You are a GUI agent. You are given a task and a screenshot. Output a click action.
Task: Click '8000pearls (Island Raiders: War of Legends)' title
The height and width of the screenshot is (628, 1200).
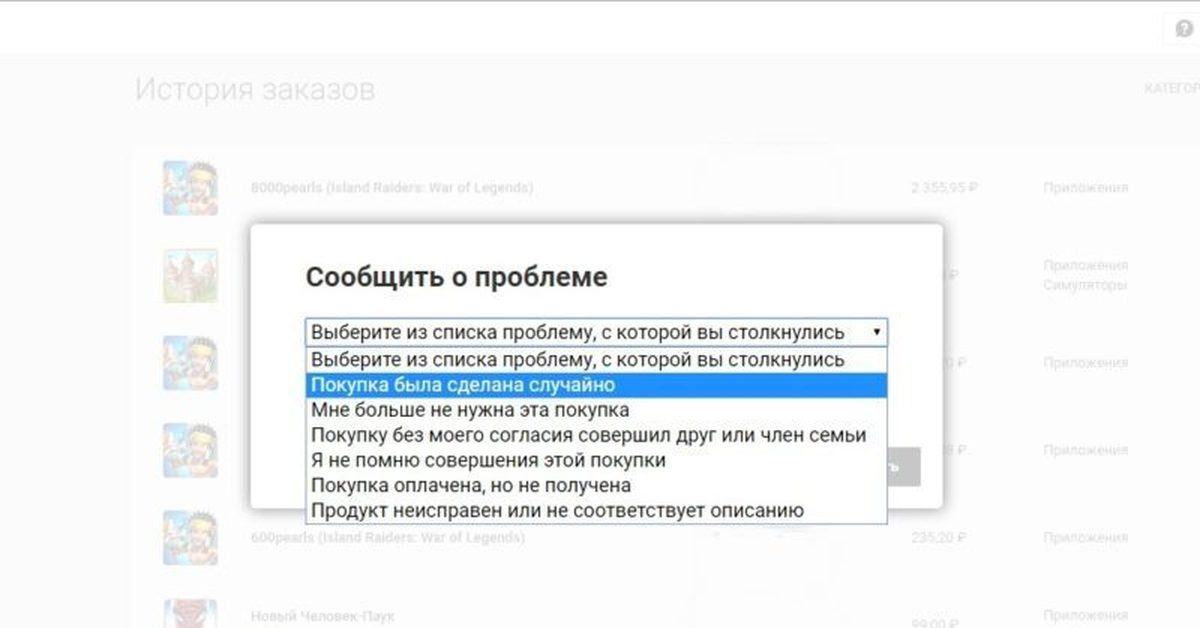[x=392, y=187]
